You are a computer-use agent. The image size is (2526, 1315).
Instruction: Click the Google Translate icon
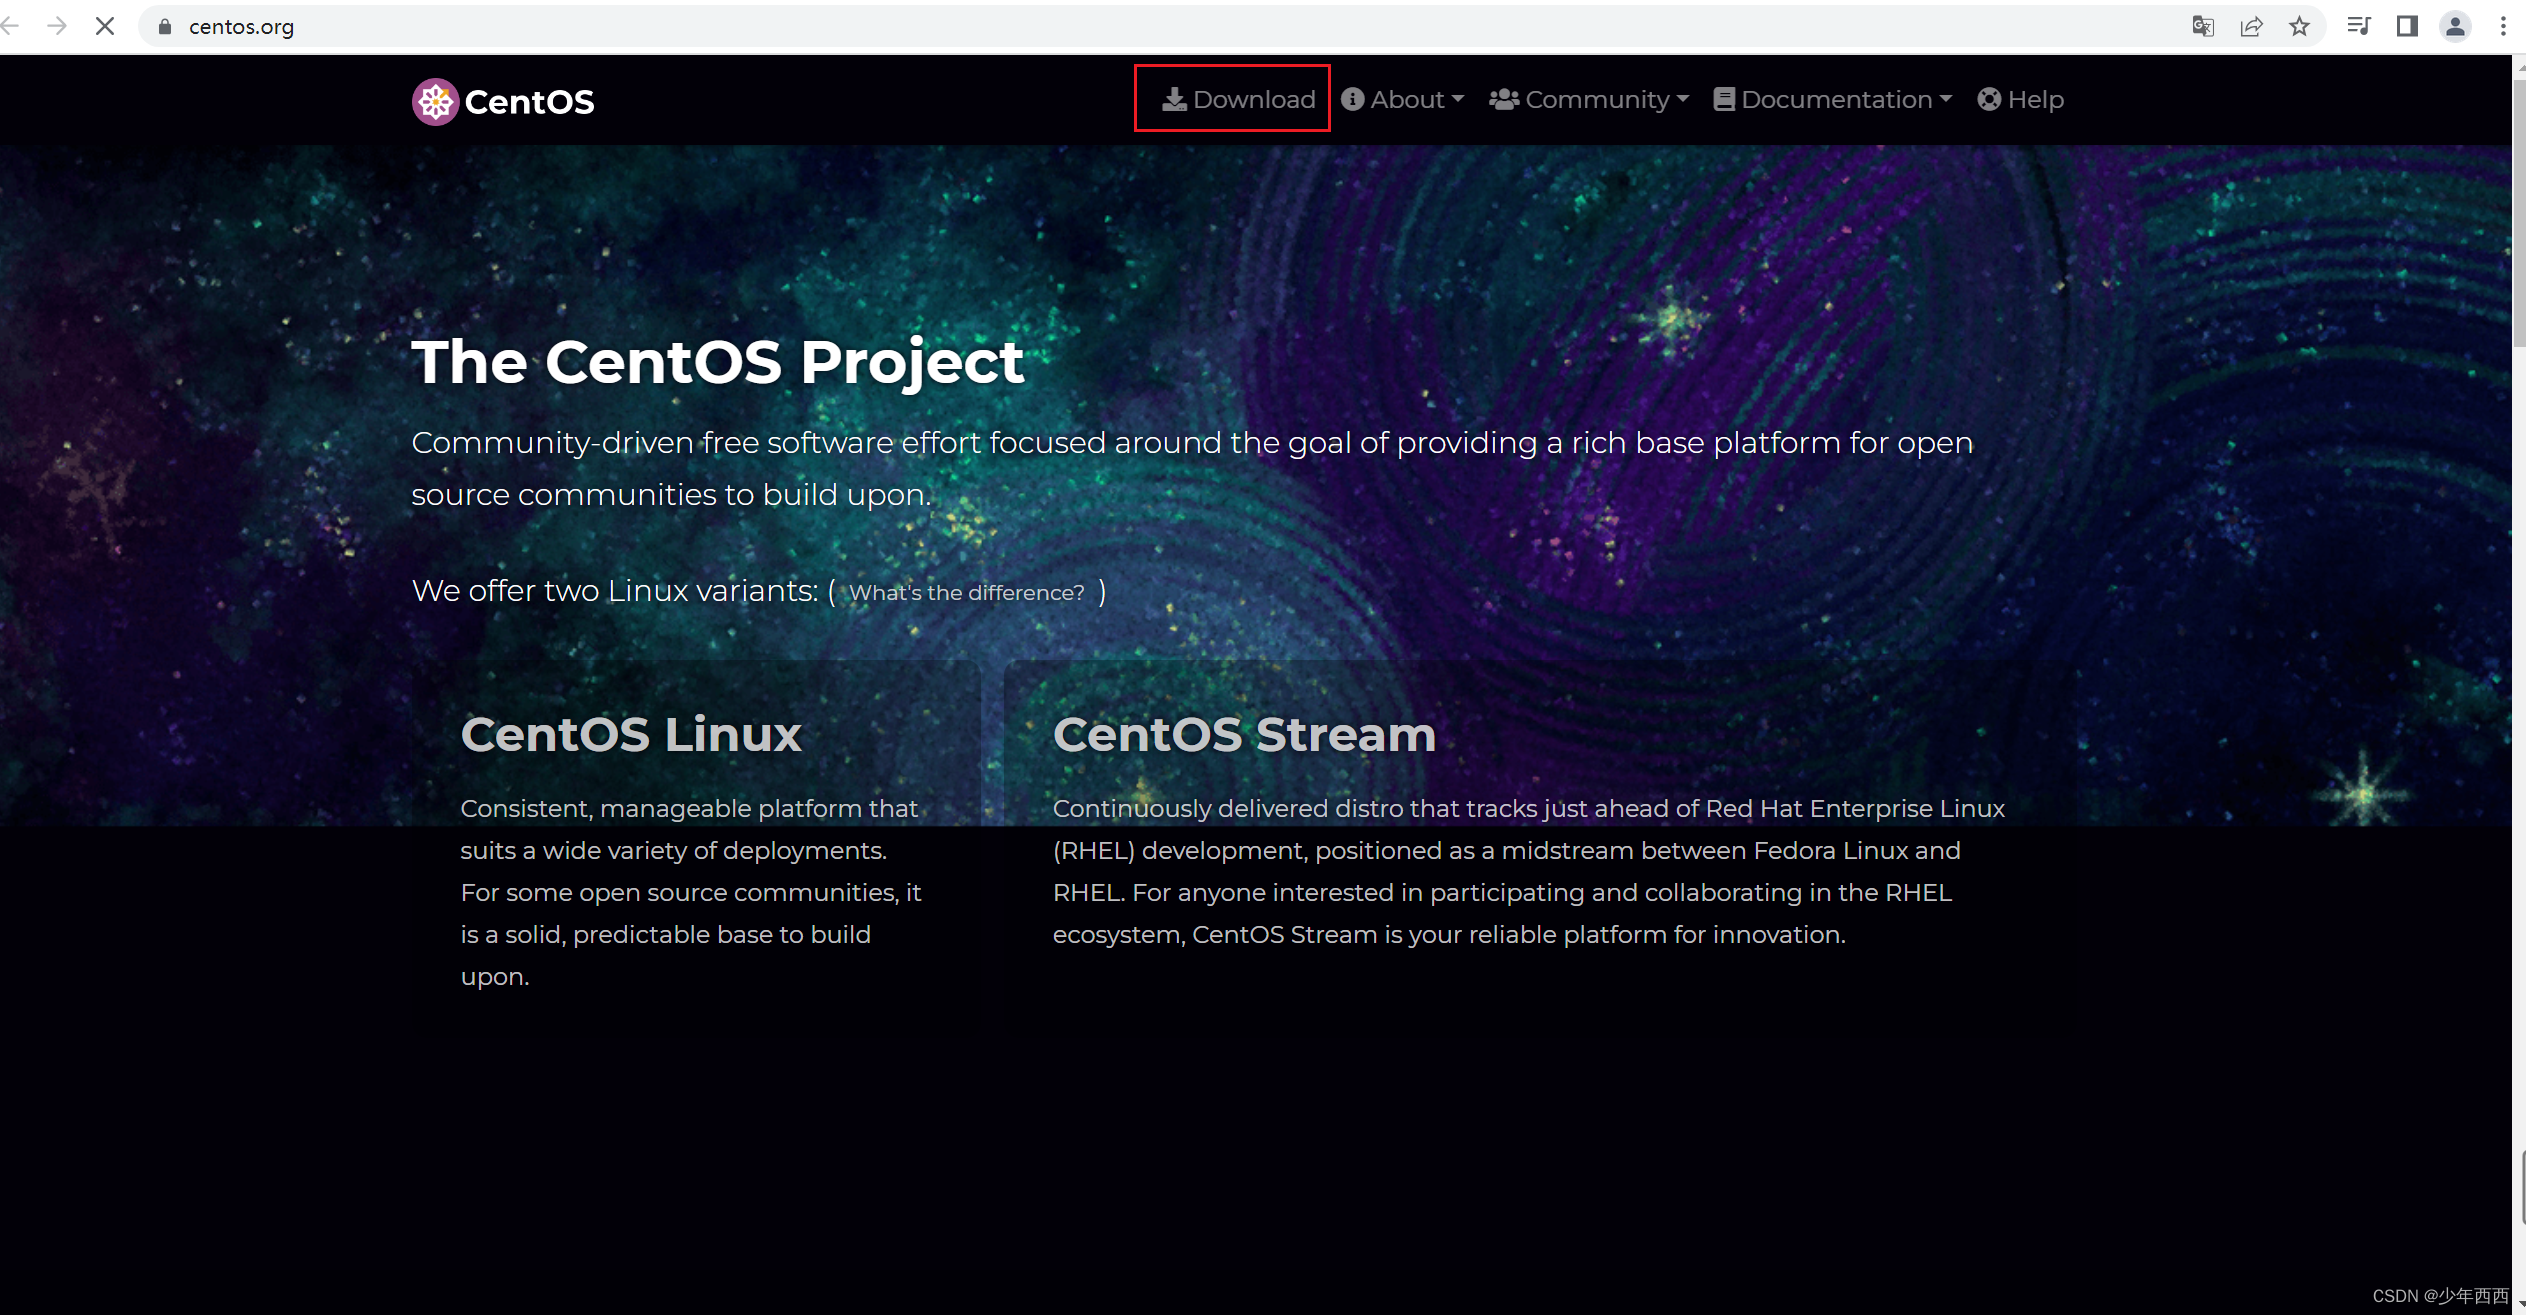tap(2202, 27)
